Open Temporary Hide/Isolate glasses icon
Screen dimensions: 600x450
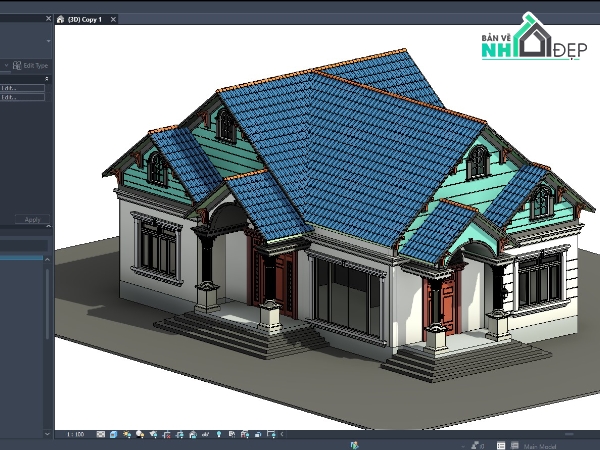[x=206, y=434]
